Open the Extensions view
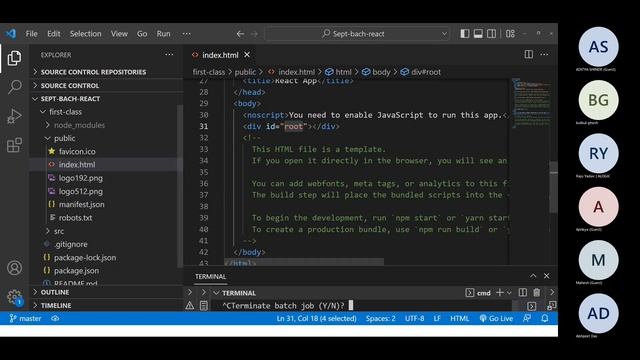The image size is (640, 360). click(14, 145)
